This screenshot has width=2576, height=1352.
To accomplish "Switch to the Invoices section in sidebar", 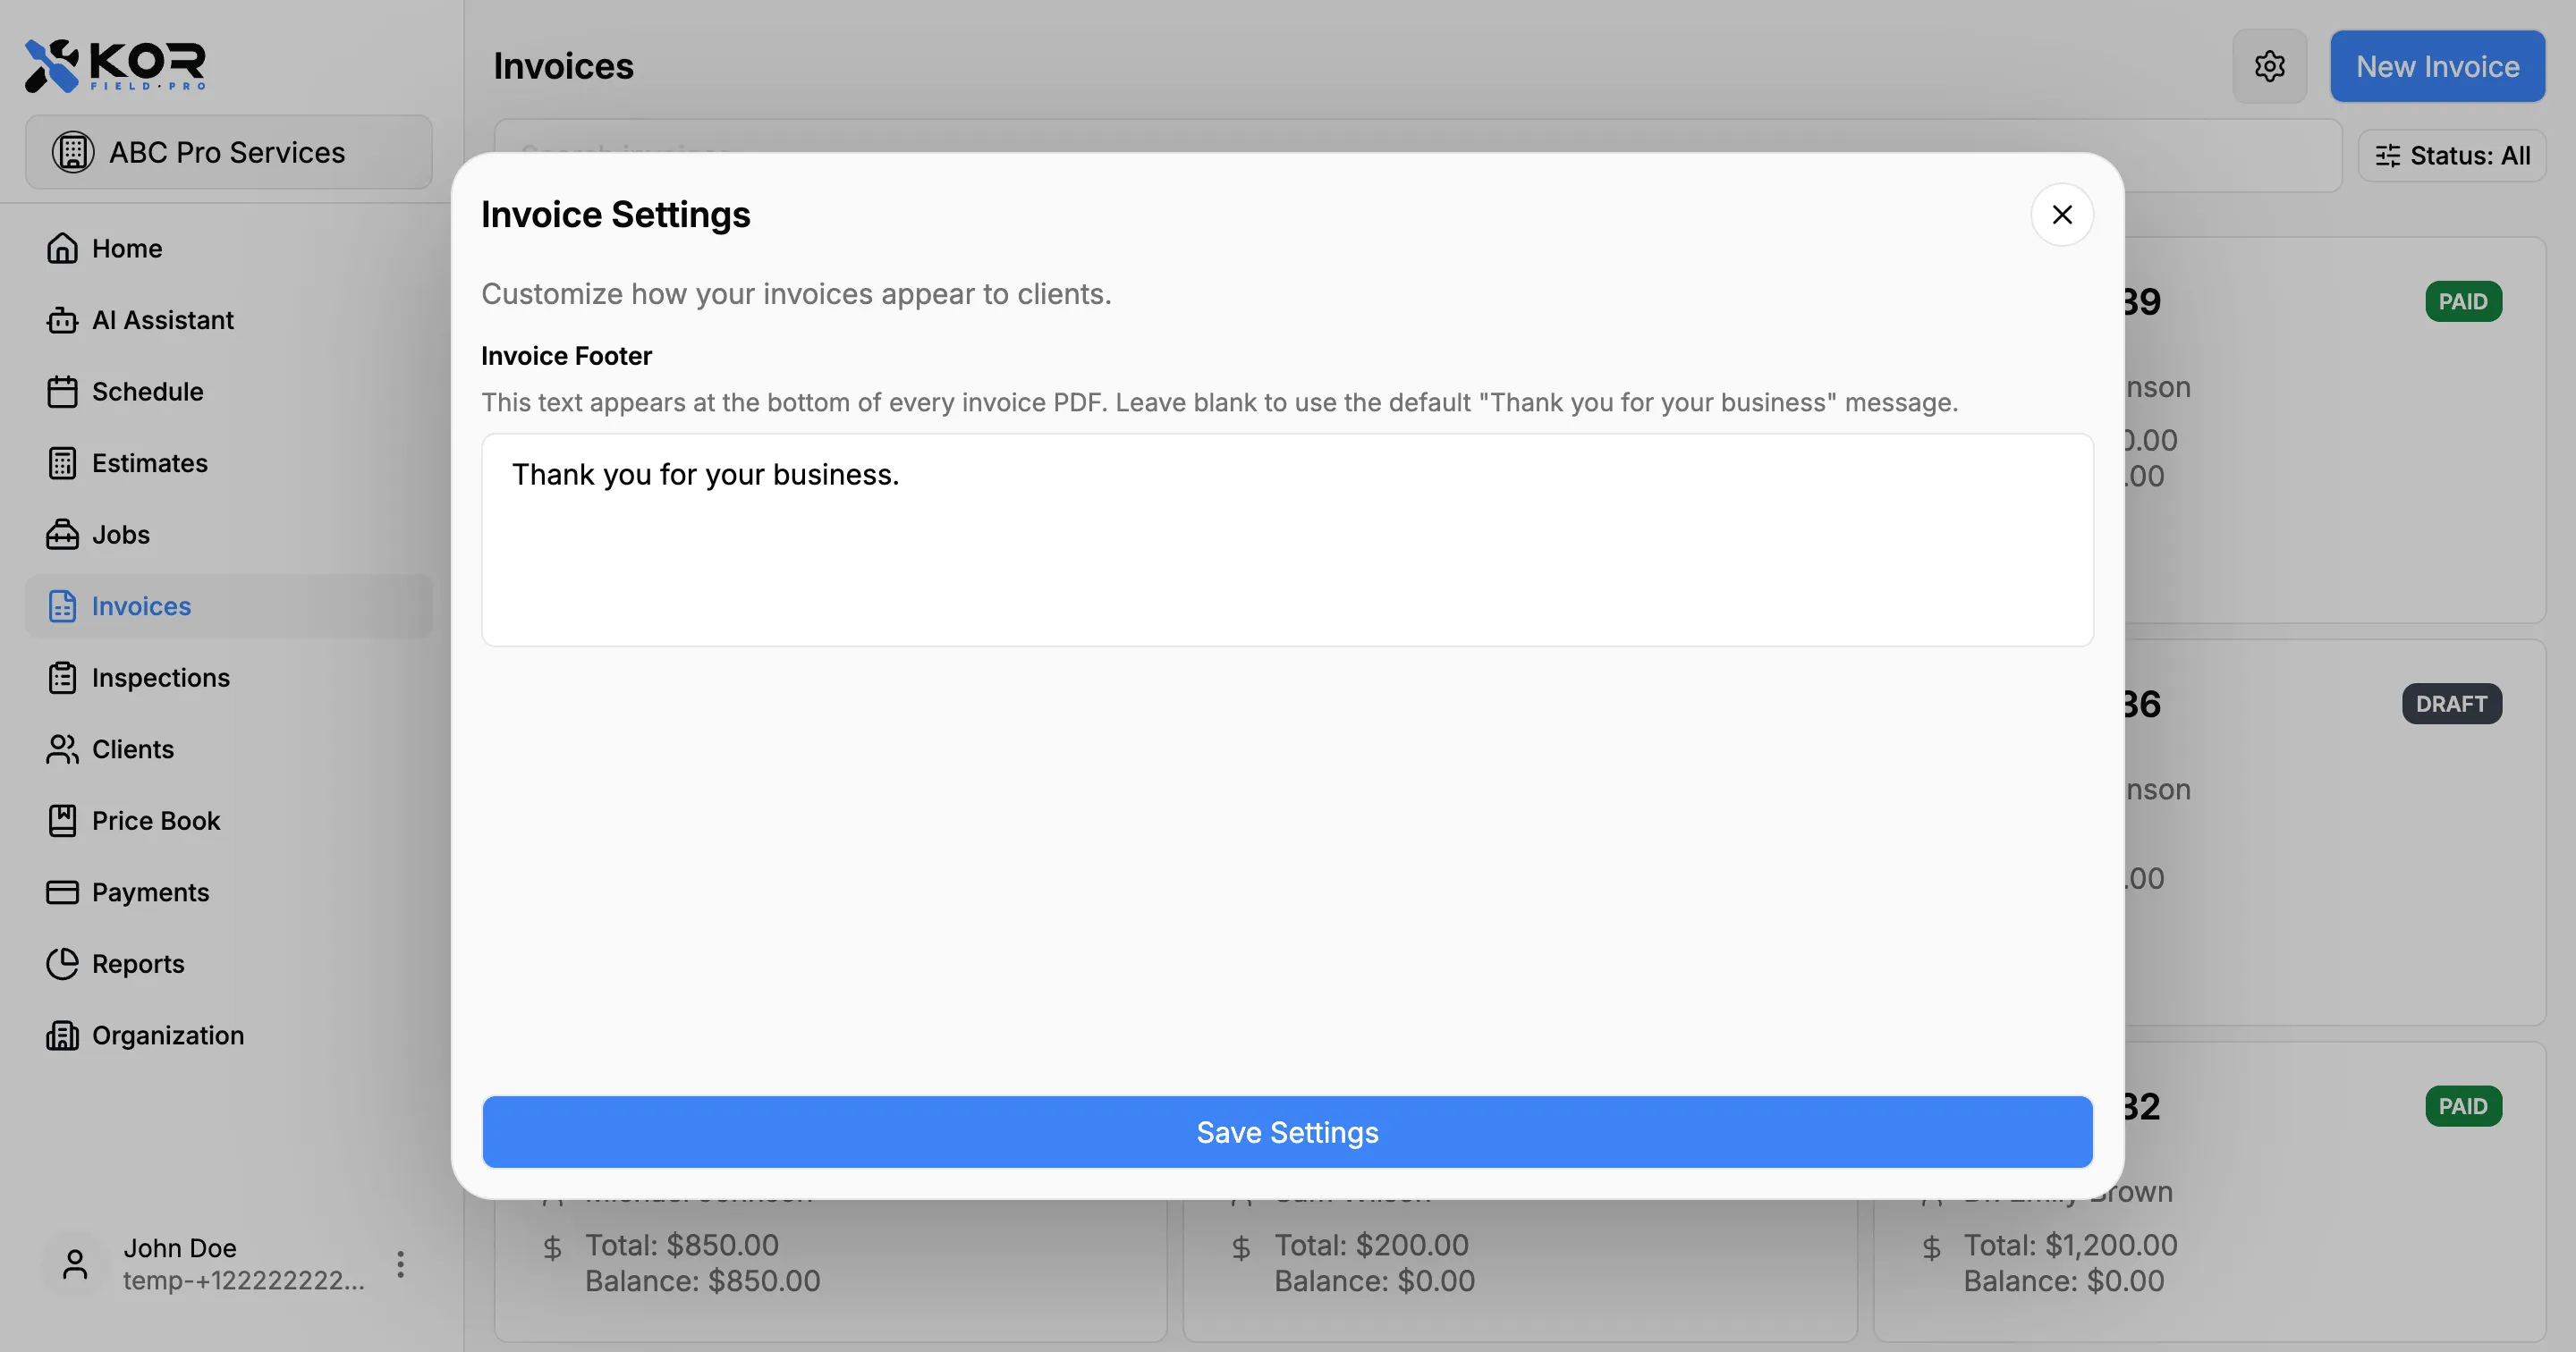I will 141,606.
